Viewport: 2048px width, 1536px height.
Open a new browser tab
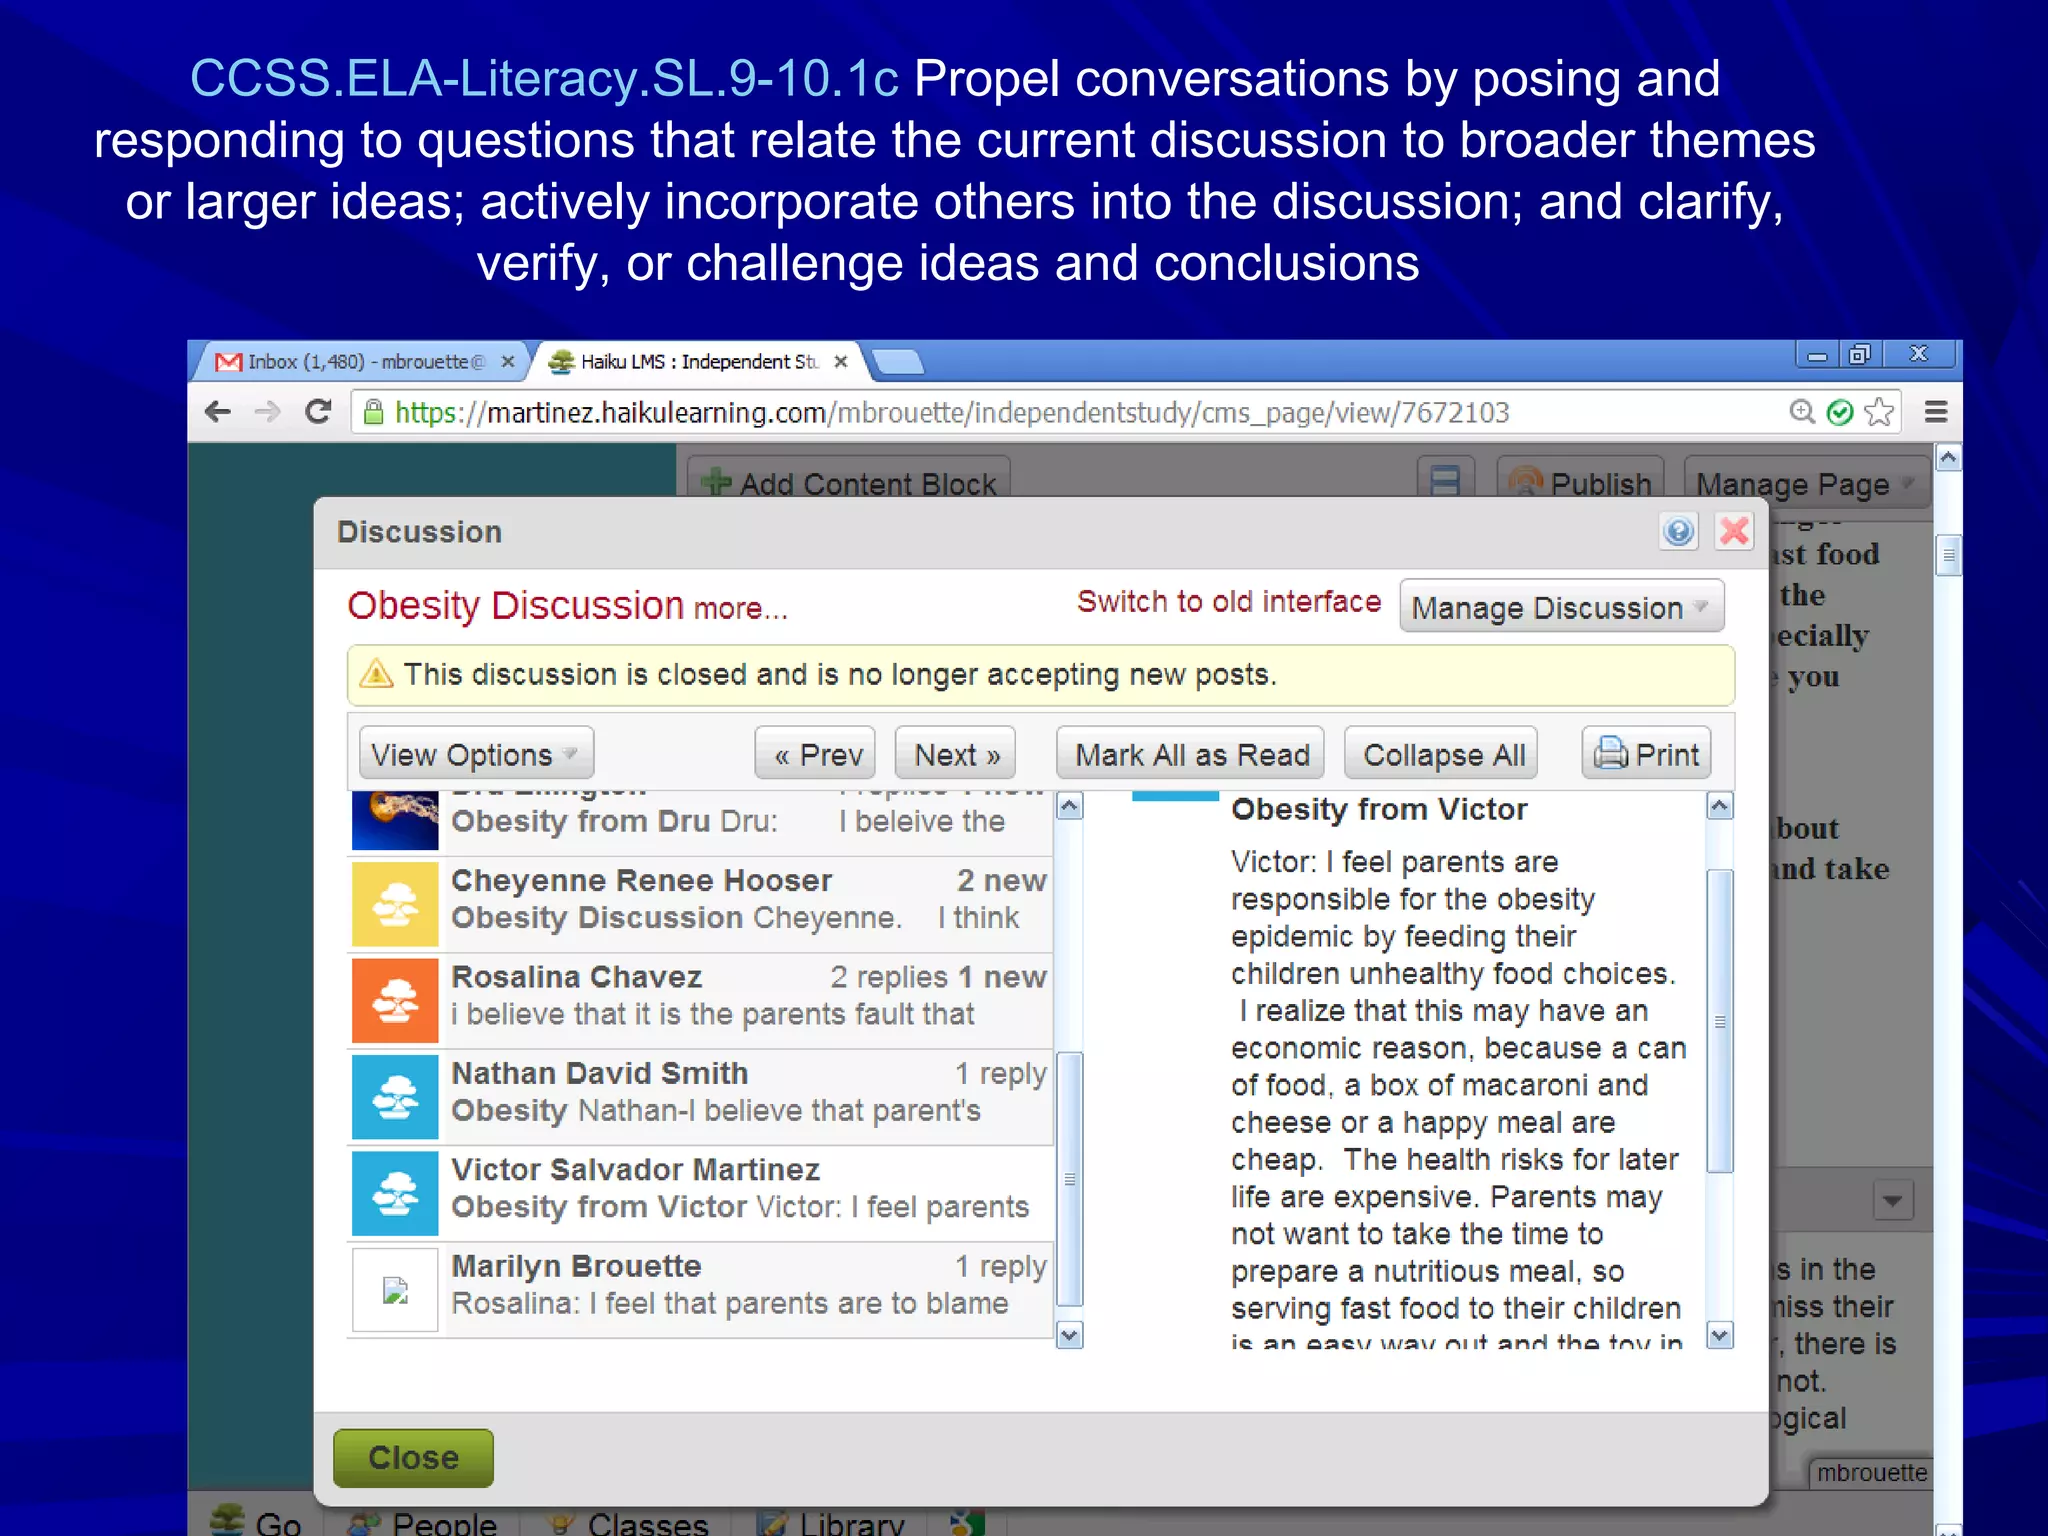[897, 362]
